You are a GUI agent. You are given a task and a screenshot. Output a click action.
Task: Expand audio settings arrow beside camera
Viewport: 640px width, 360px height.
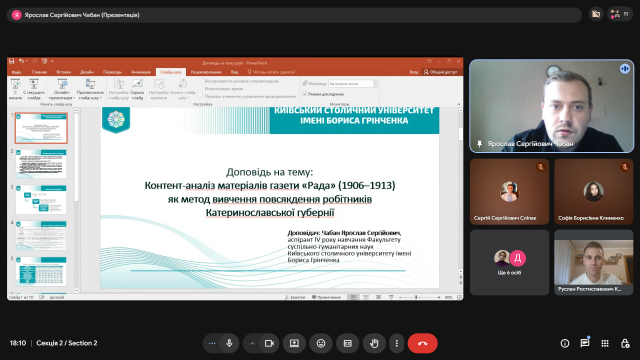[x=252, y=343]
